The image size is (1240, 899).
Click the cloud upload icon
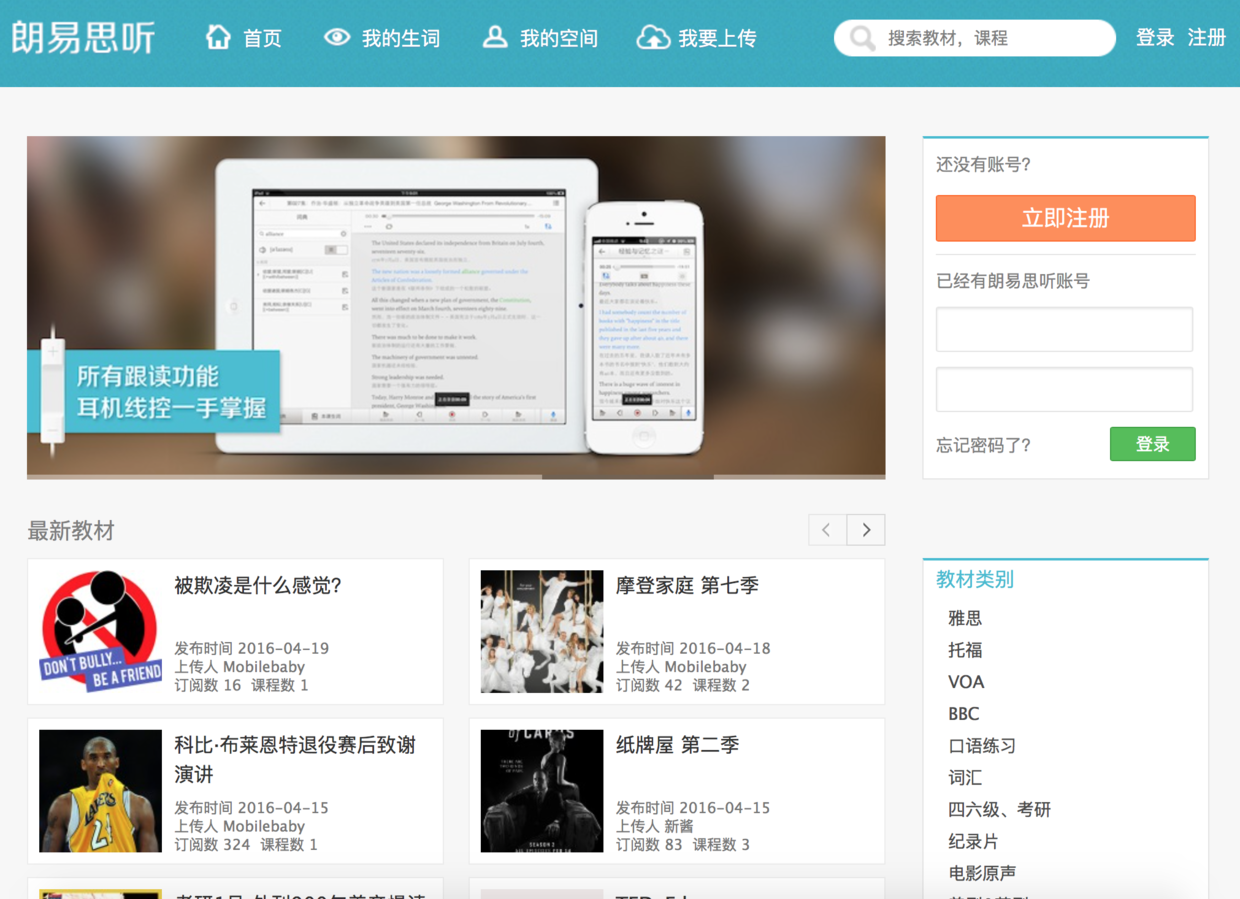[x=653, y=38]
